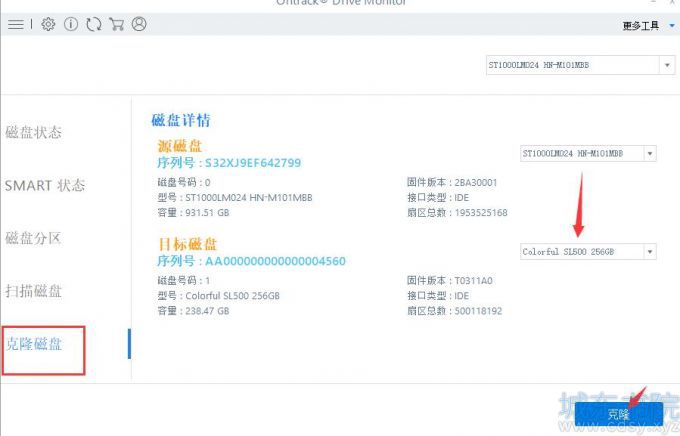
Task: Click the source 磁盘号码 : 0 line
Action: (x=184, y=182)
